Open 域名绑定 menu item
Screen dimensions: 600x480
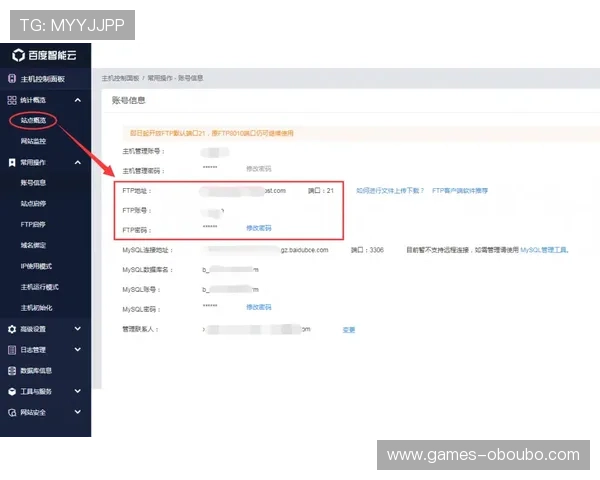[x=33, y=245]
